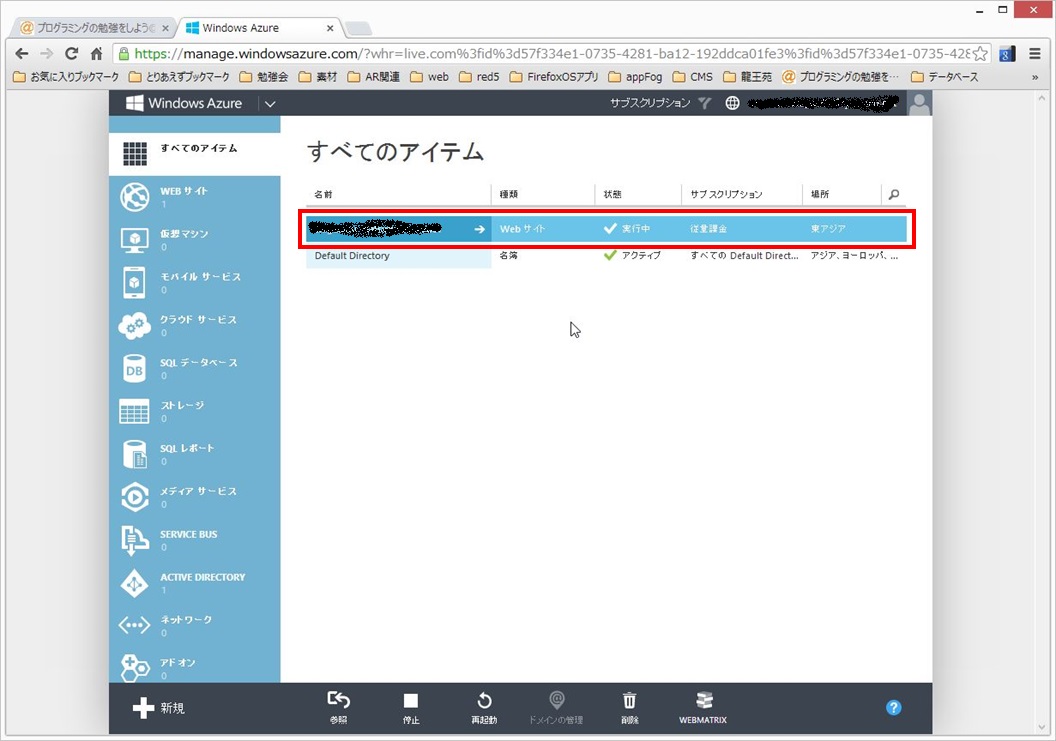Click the Windows Azure logo

[x=184, y=103]
